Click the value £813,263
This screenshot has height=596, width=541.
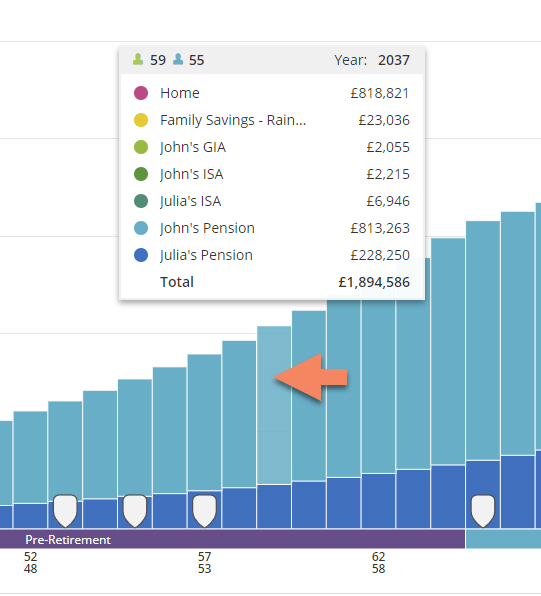(380, 228)
